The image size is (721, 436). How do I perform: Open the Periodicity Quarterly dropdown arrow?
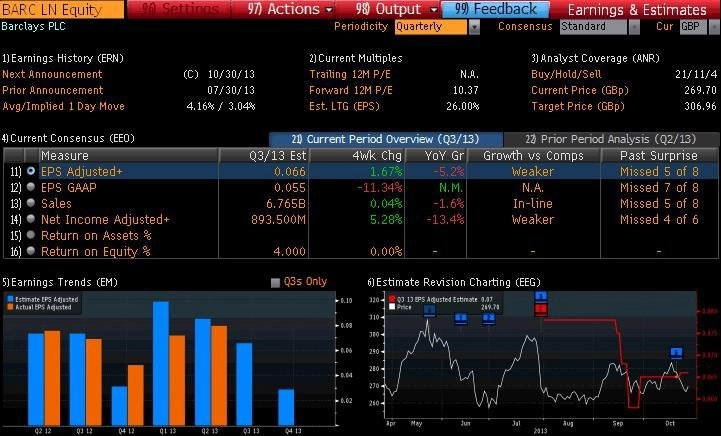(474, 27)
